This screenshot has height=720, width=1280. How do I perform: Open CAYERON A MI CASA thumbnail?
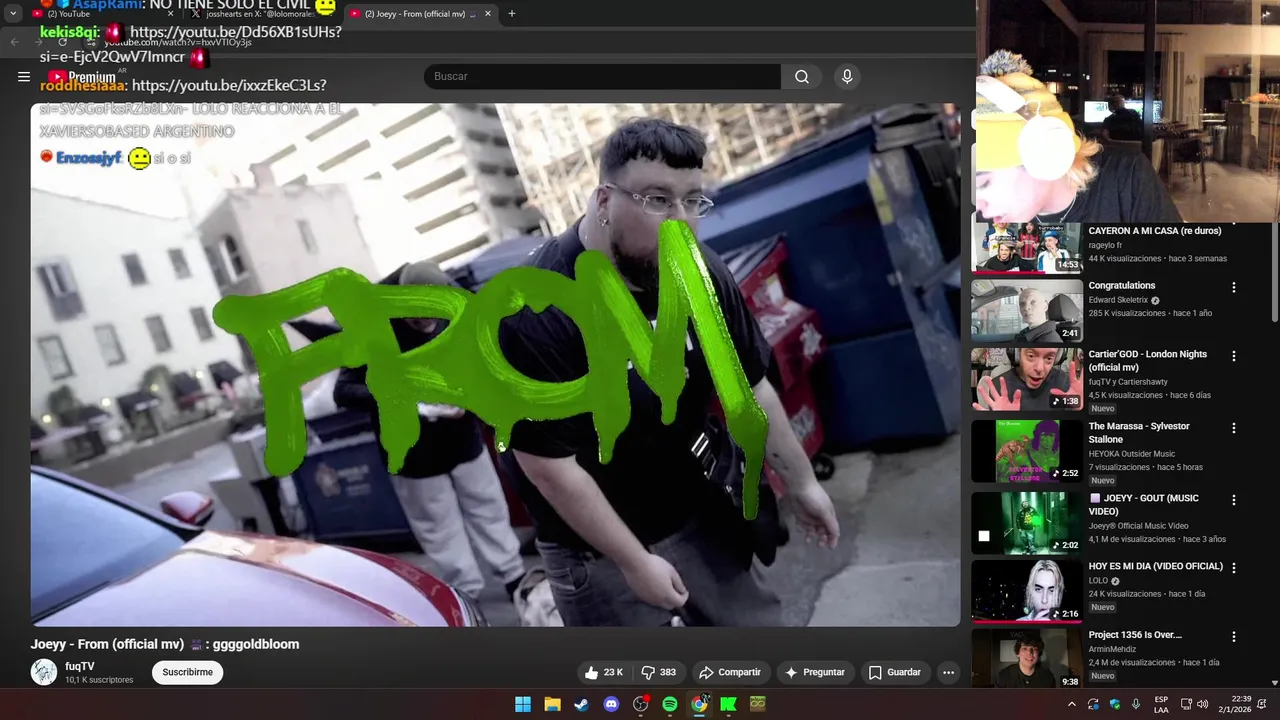click(1027, 247)
